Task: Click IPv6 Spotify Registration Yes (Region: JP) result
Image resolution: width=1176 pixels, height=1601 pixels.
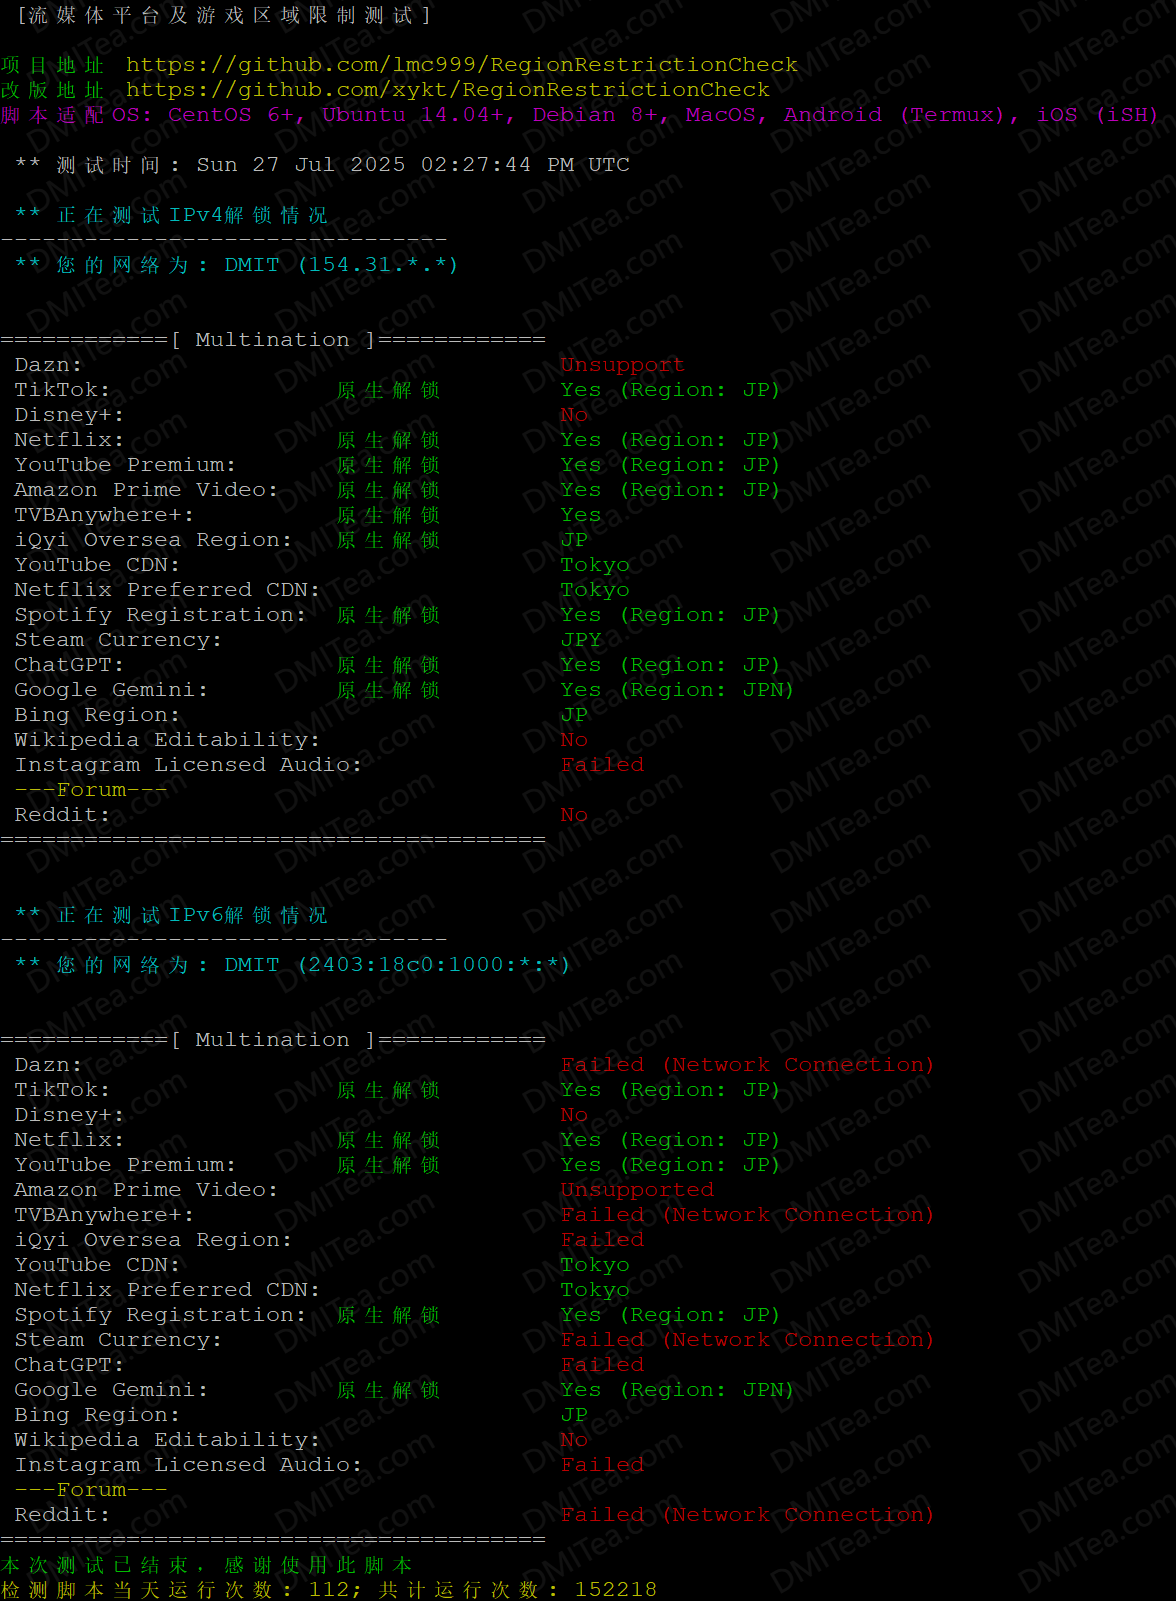Action: pos(670,1315)
